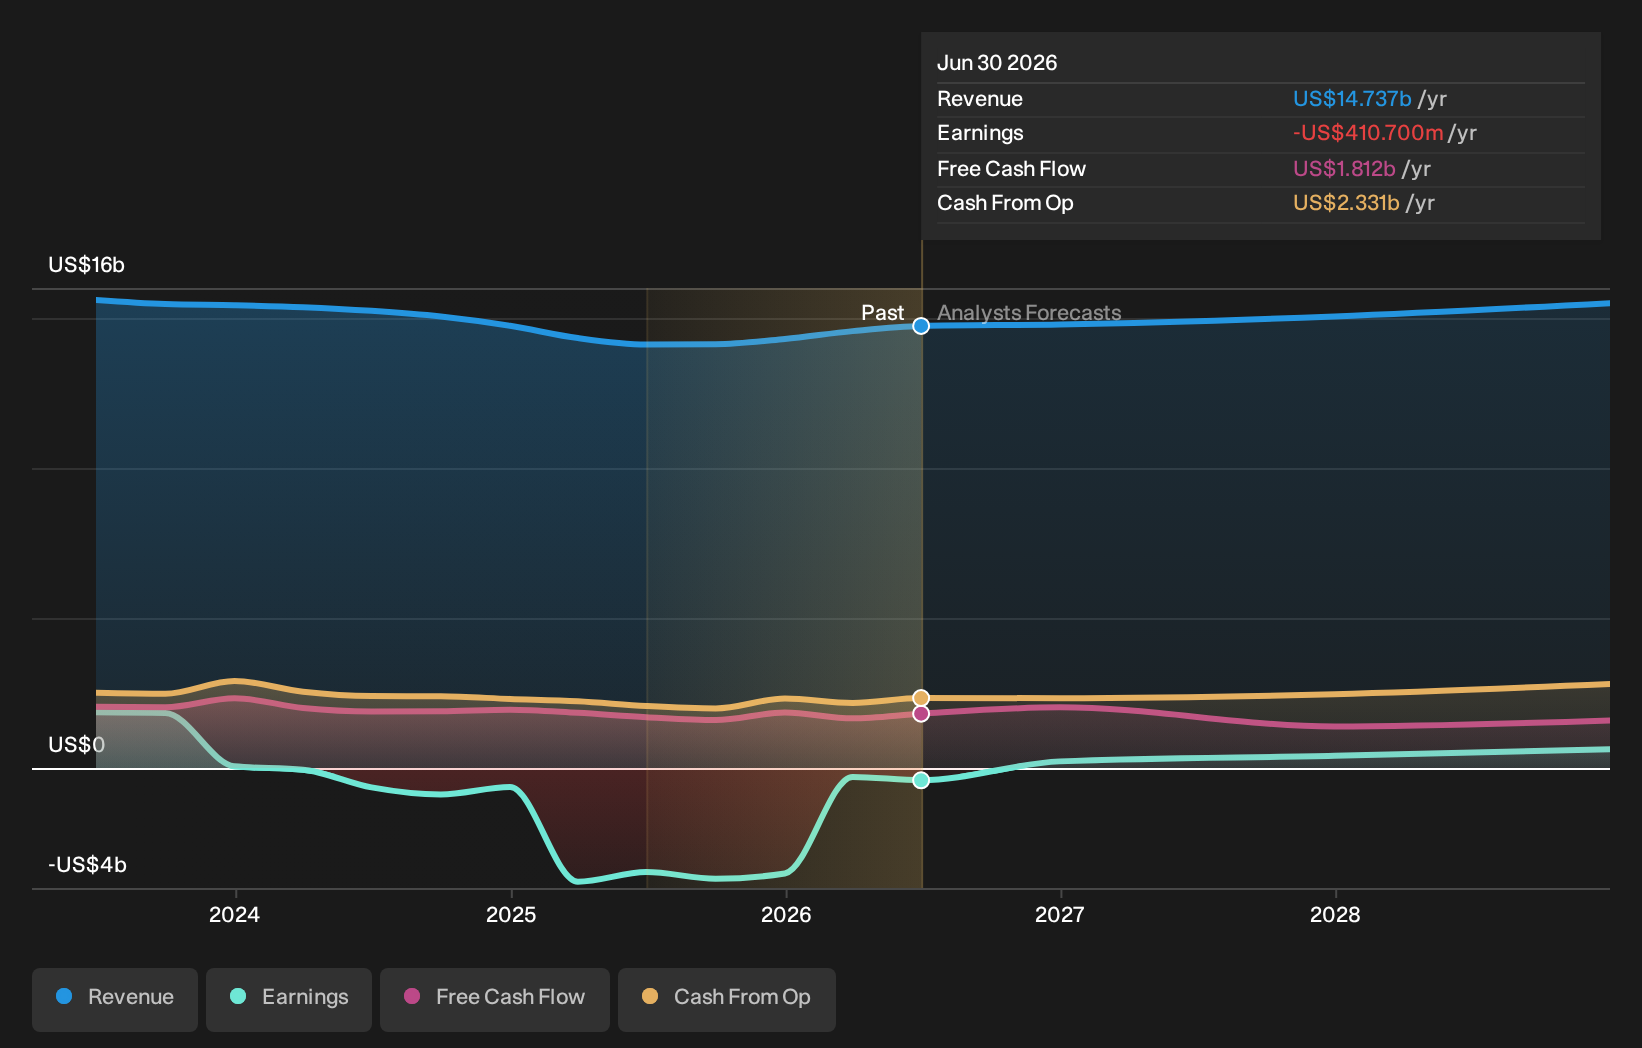Click the pink Free Cash Flow legend dot
Viewport: 1642px width, 1048px height.
[x=412, y=996]
